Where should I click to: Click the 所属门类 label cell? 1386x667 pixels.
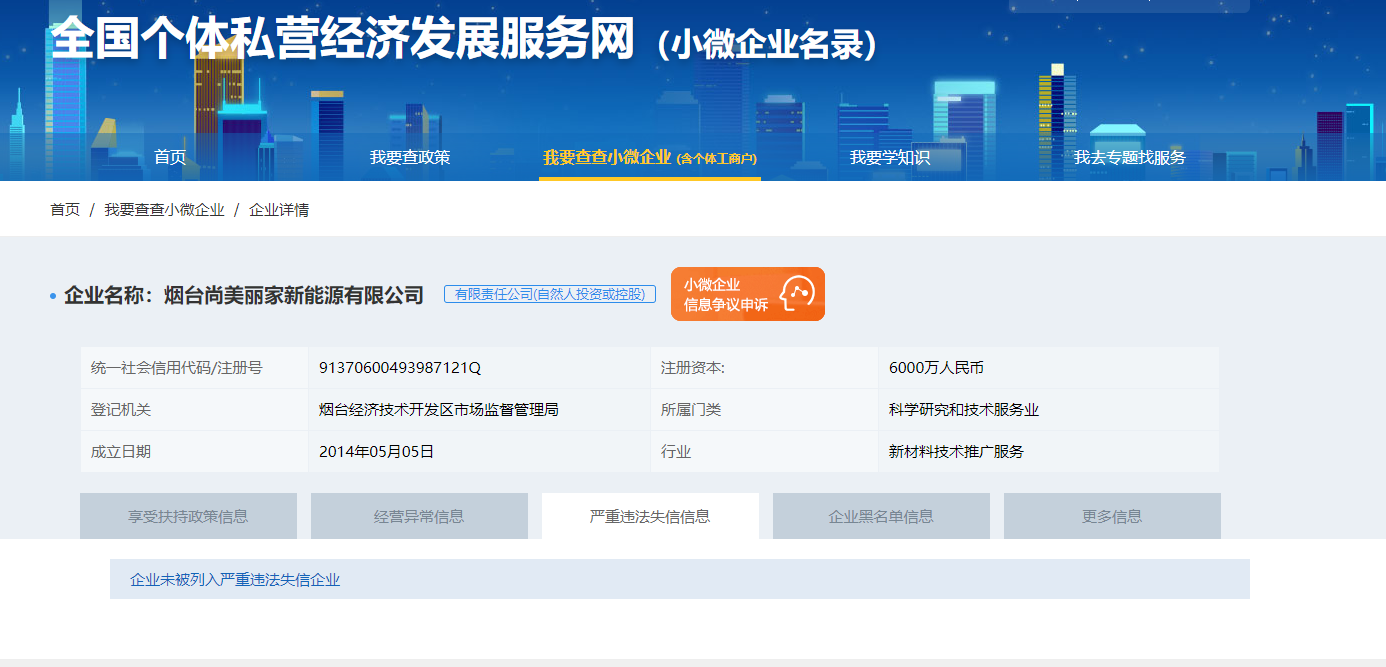(x=764, y=410)
